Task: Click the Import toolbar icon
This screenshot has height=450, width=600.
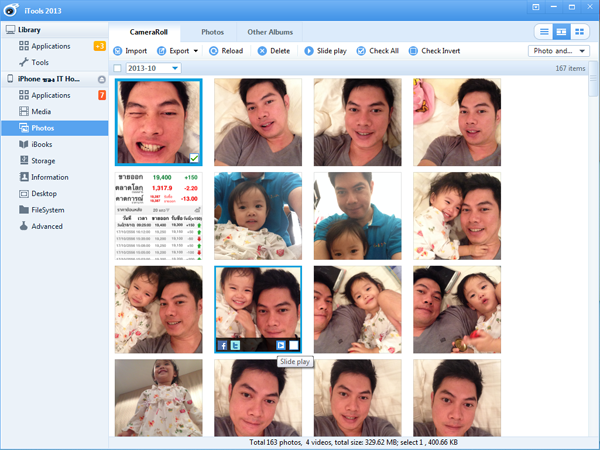Action: pyautogui.click(x=119, y=50)
